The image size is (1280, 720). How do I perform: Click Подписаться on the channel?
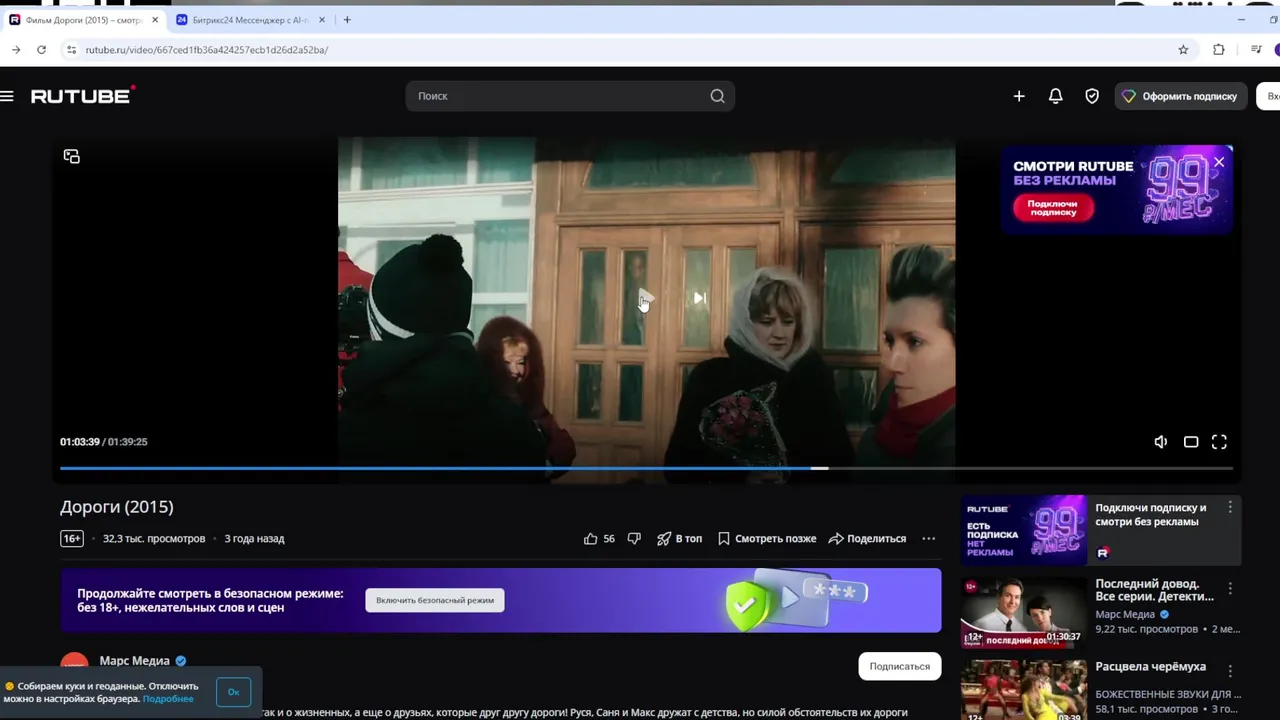pos(899,666)
